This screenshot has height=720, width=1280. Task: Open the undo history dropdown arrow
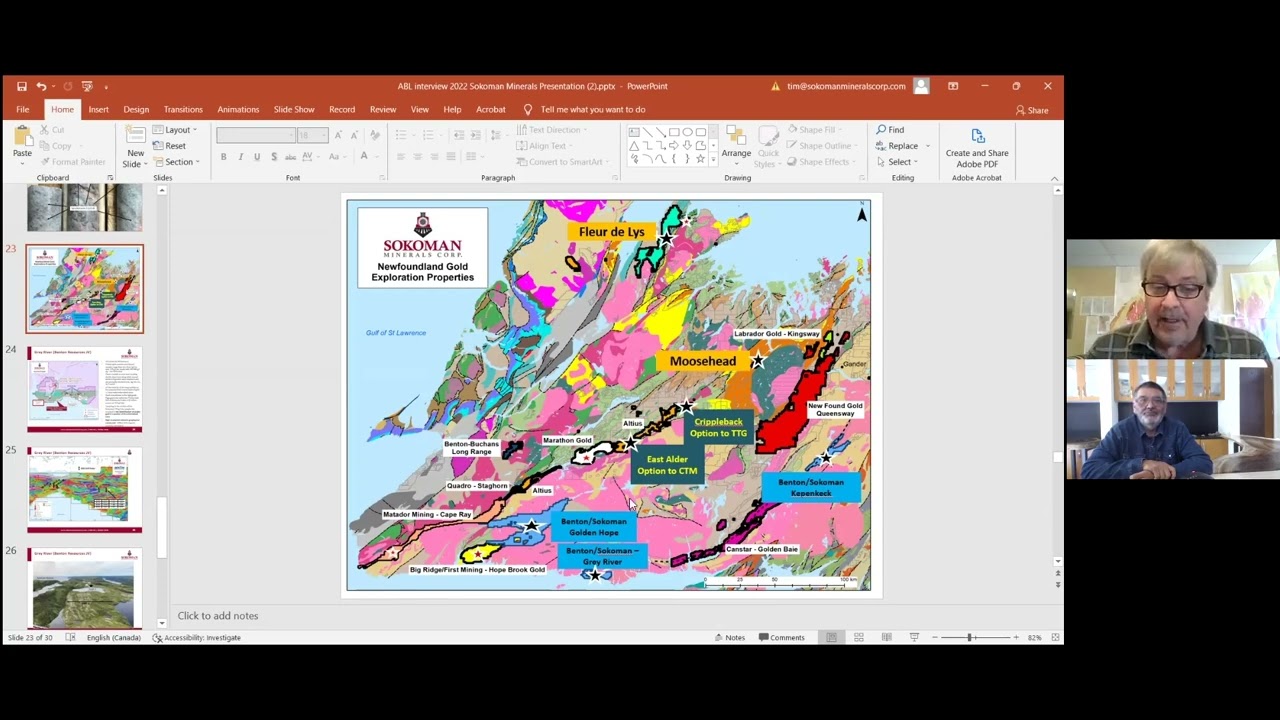pos(52,87)
